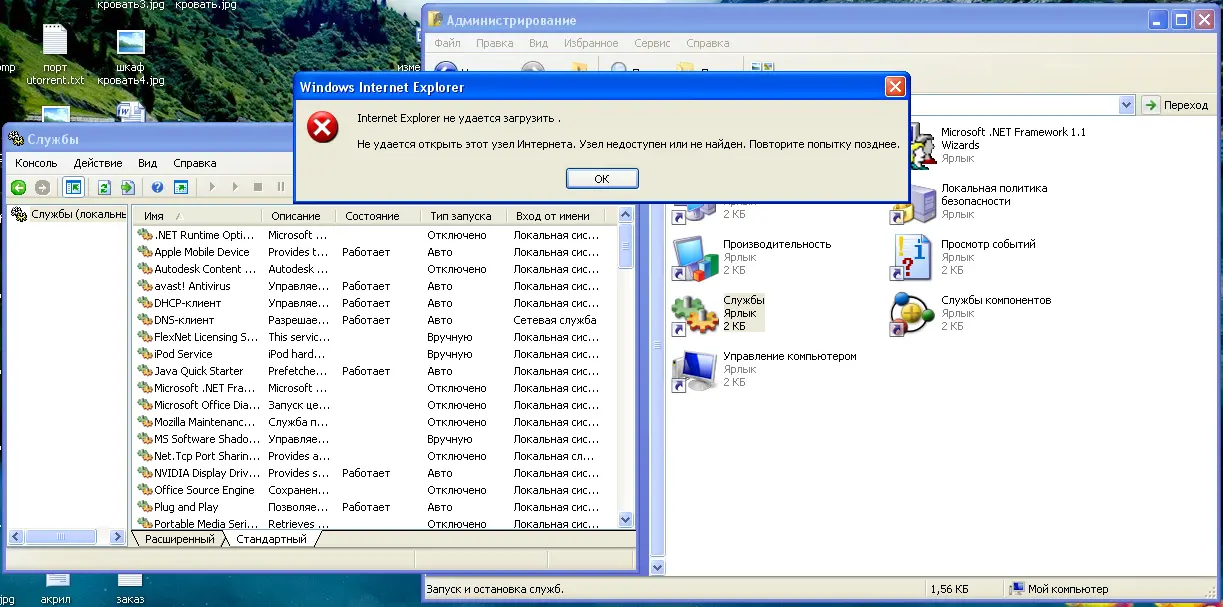Select the Производительность shortcut icon
1223x607 pixels.
tap(695, 258)
